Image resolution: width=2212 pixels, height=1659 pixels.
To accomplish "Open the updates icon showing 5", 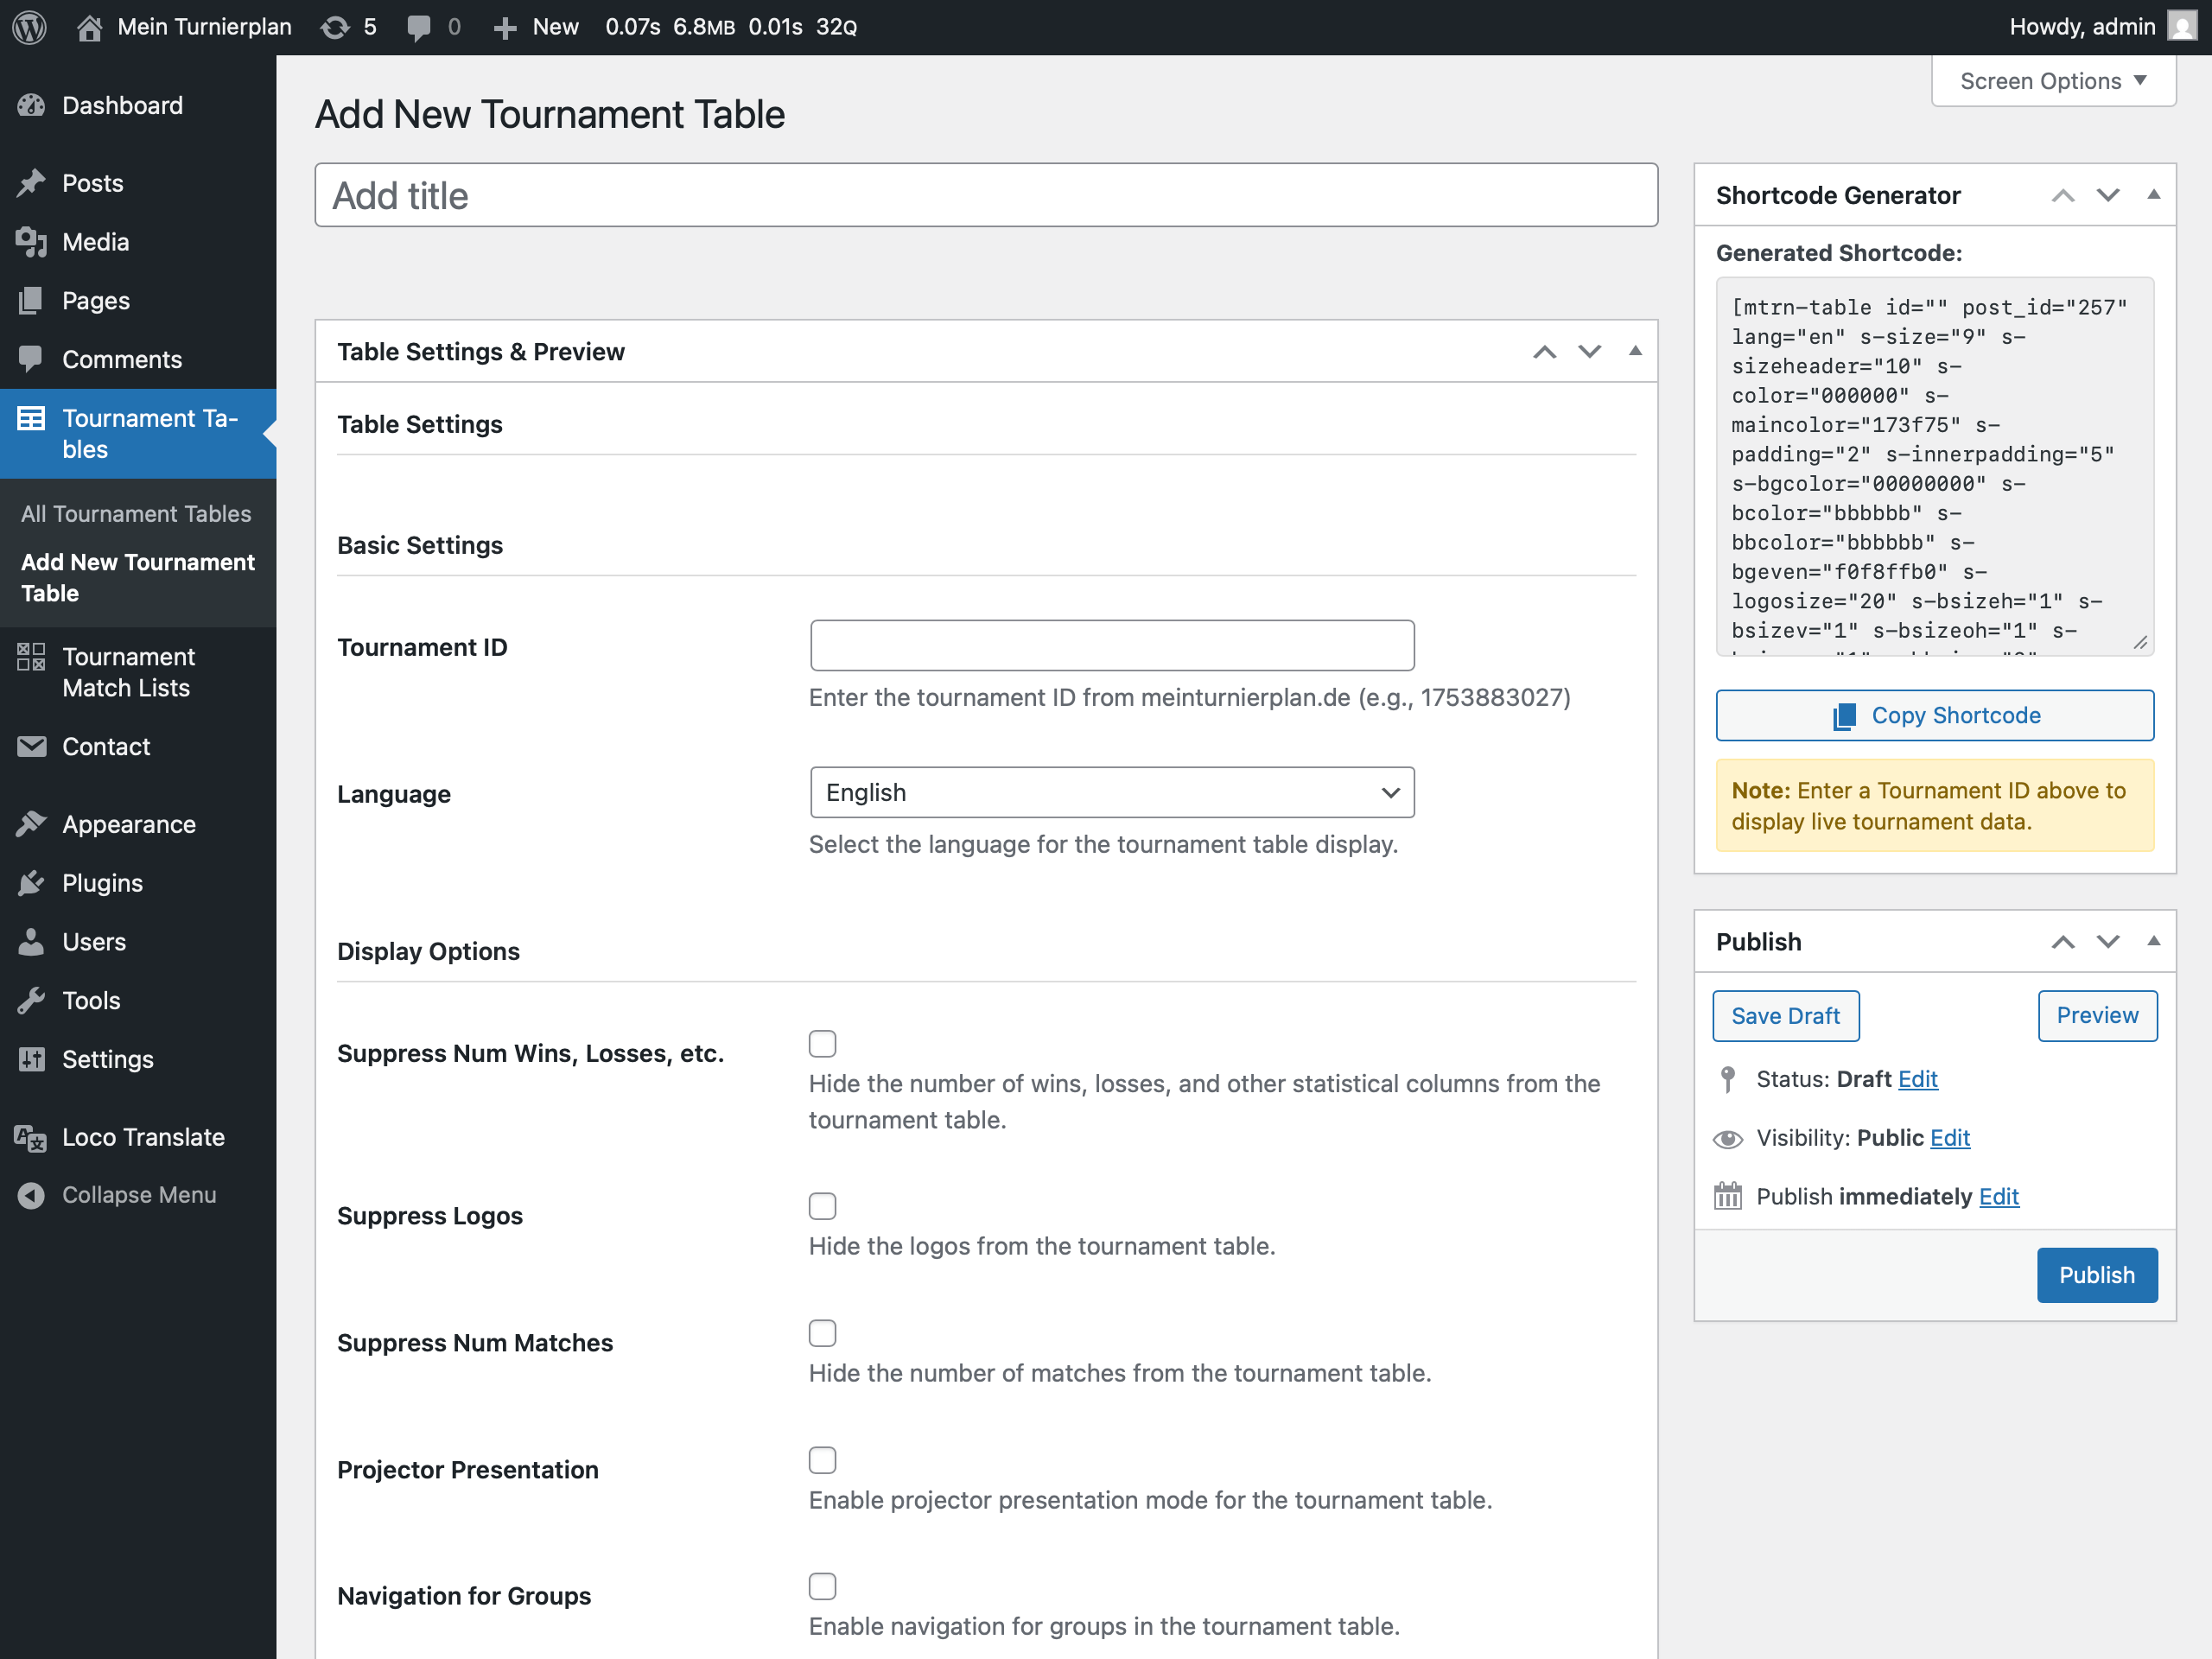I will pyautogui.click(x=335, y=27).
